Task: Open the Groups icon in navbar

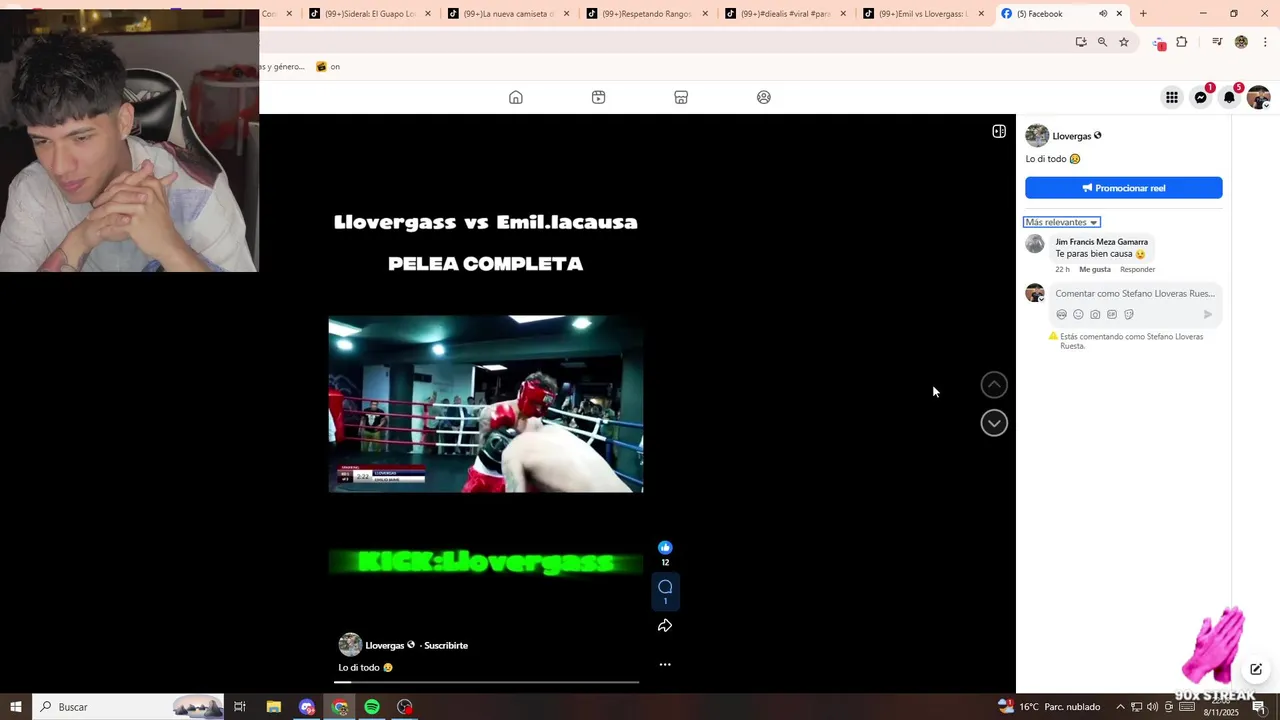Action: point(764,97)
